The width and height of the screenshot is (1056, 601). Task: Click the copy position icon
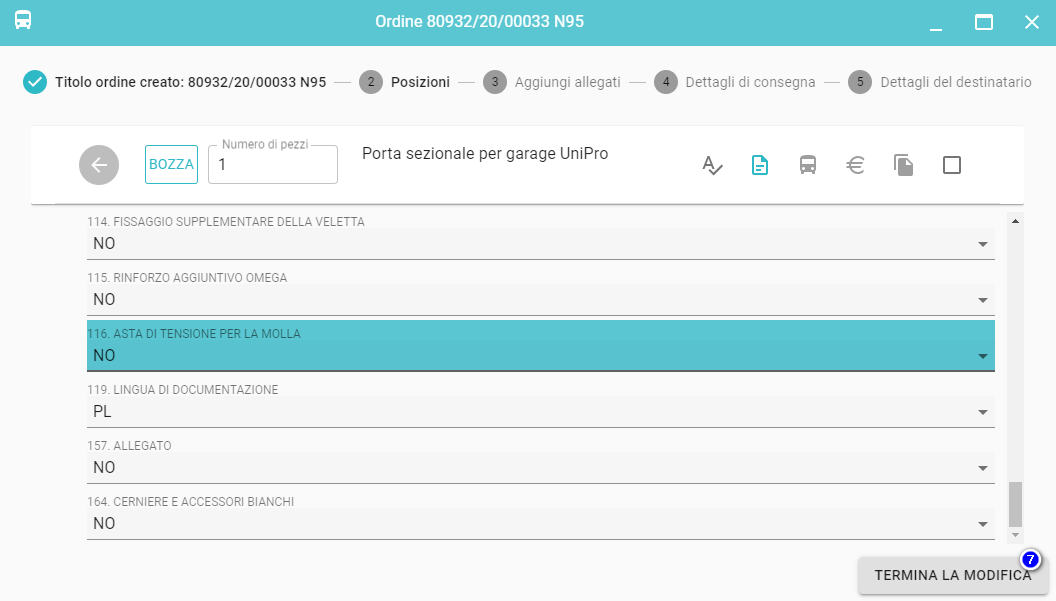[x=904, y=165]
